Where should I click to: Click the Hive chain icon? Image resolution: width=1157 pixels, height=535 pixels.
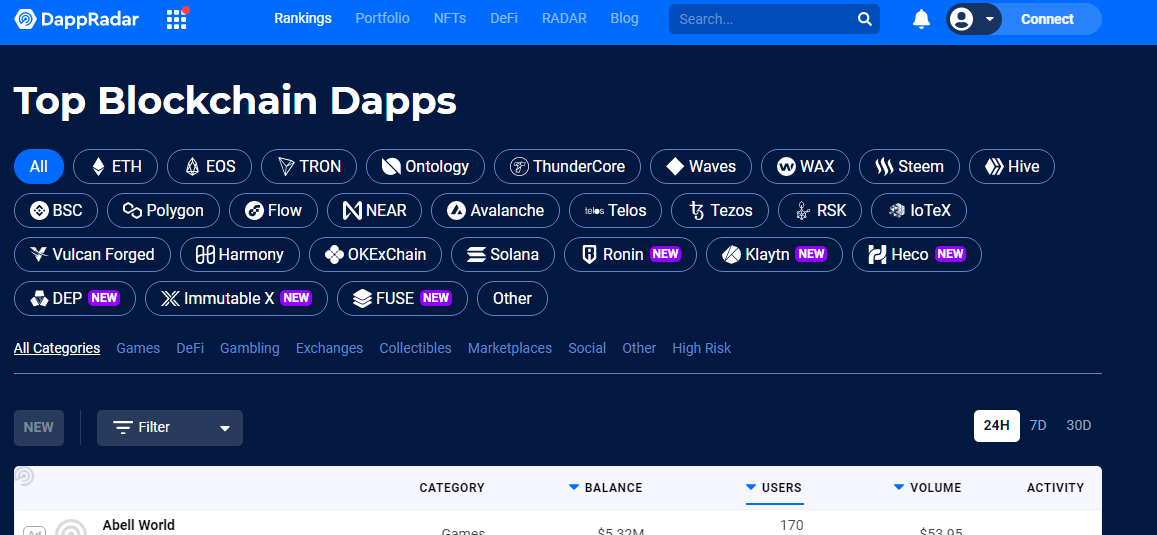click(994, 167)
